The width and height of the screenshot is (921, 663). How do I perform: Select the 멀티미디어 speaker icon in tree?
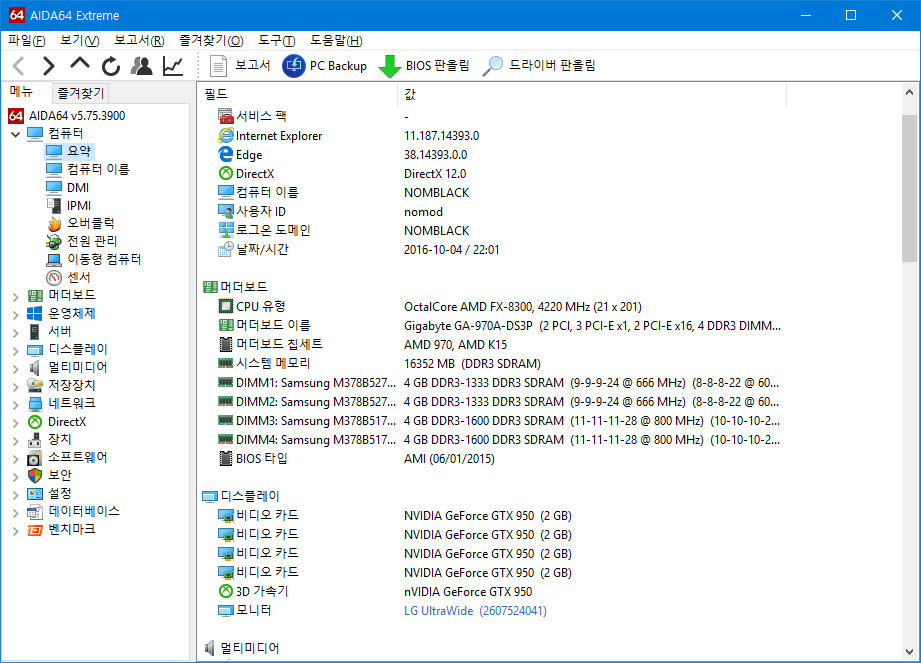pos(35,368)
